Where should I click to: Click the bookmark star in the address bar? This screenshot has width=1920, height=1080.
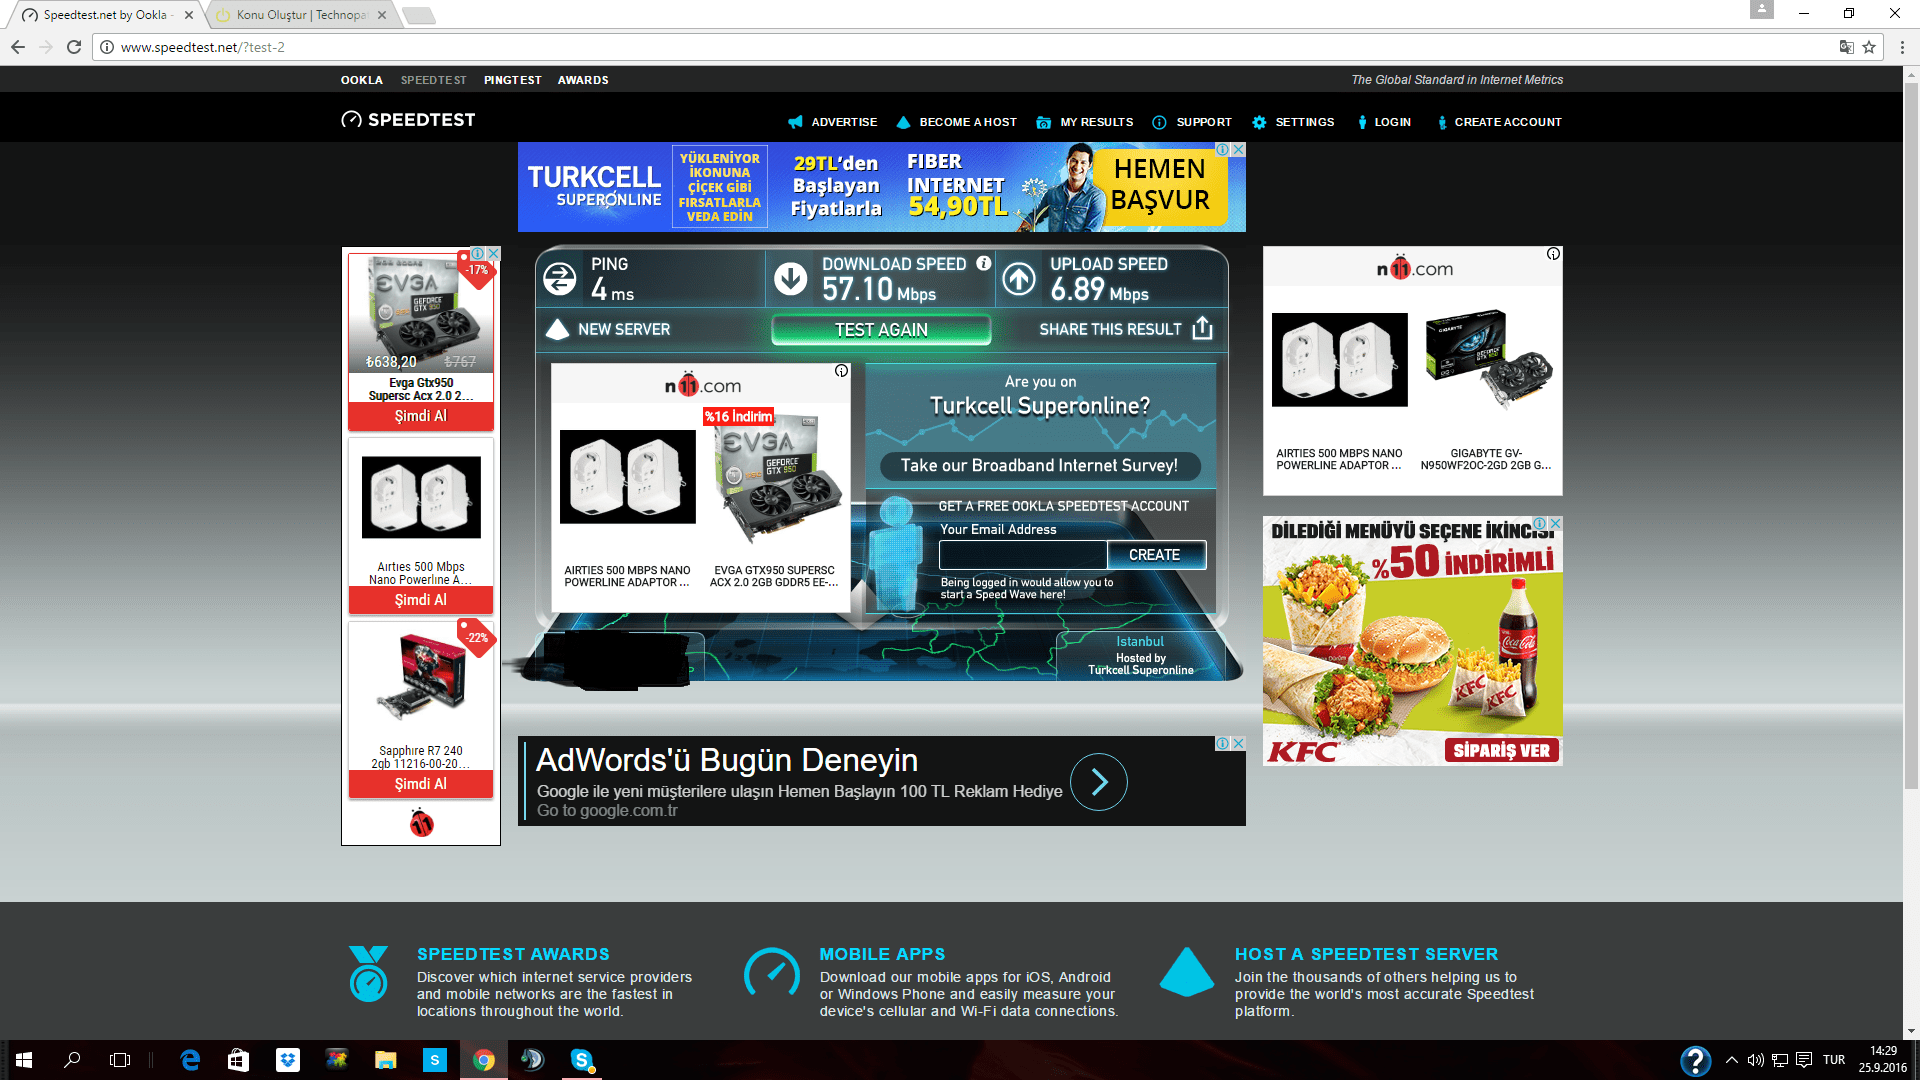[x=1870, y=46]
